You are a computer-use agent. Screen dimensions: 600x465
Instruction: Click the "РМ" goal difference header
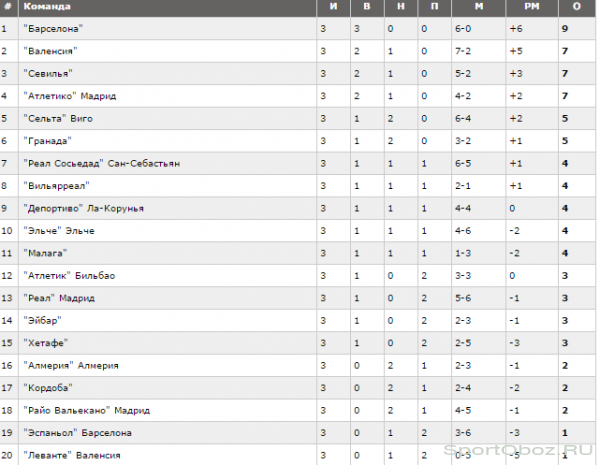(532, 7)
